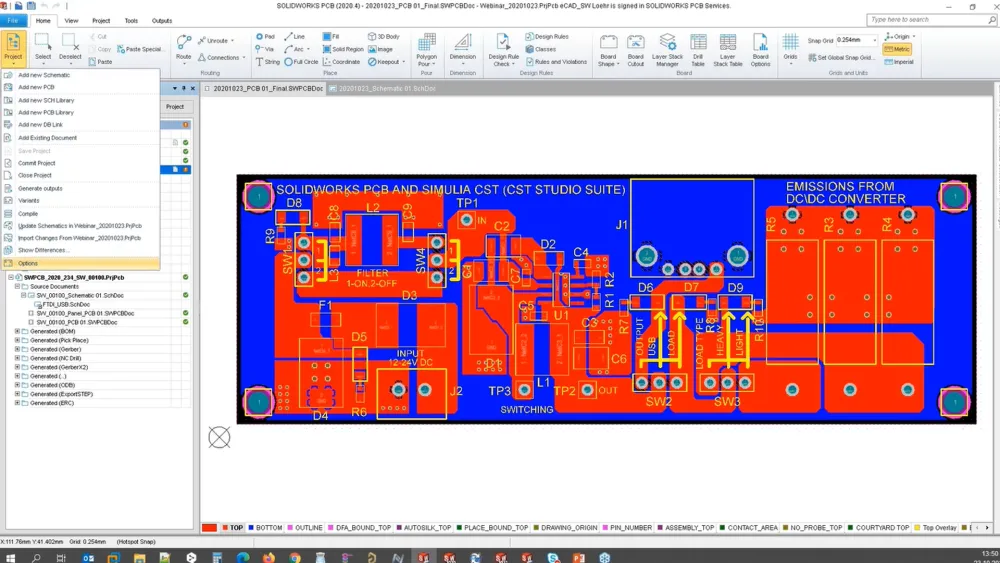Click the Board Cutout tool
The width and height of the screenshot is (1000, 563).
pos(635,50)
